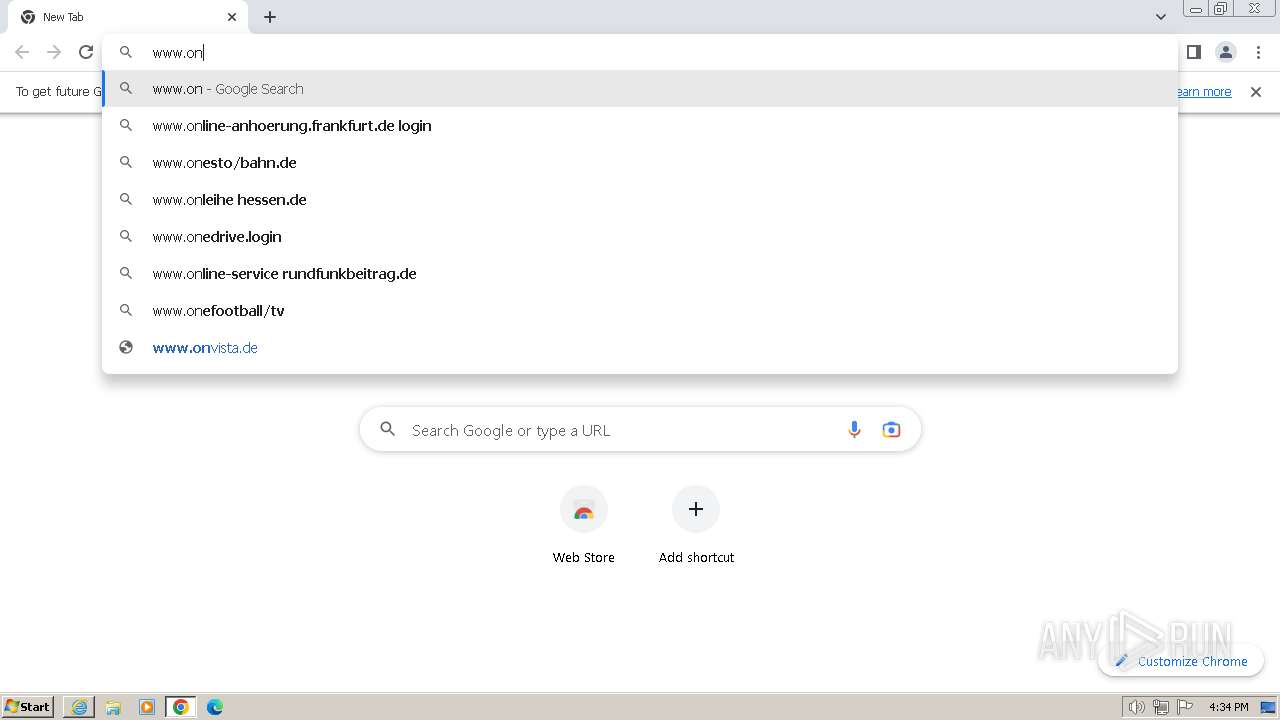Select the New Tab tab
The width and height of the screenshot is (1280, 720).
point(128,17)
